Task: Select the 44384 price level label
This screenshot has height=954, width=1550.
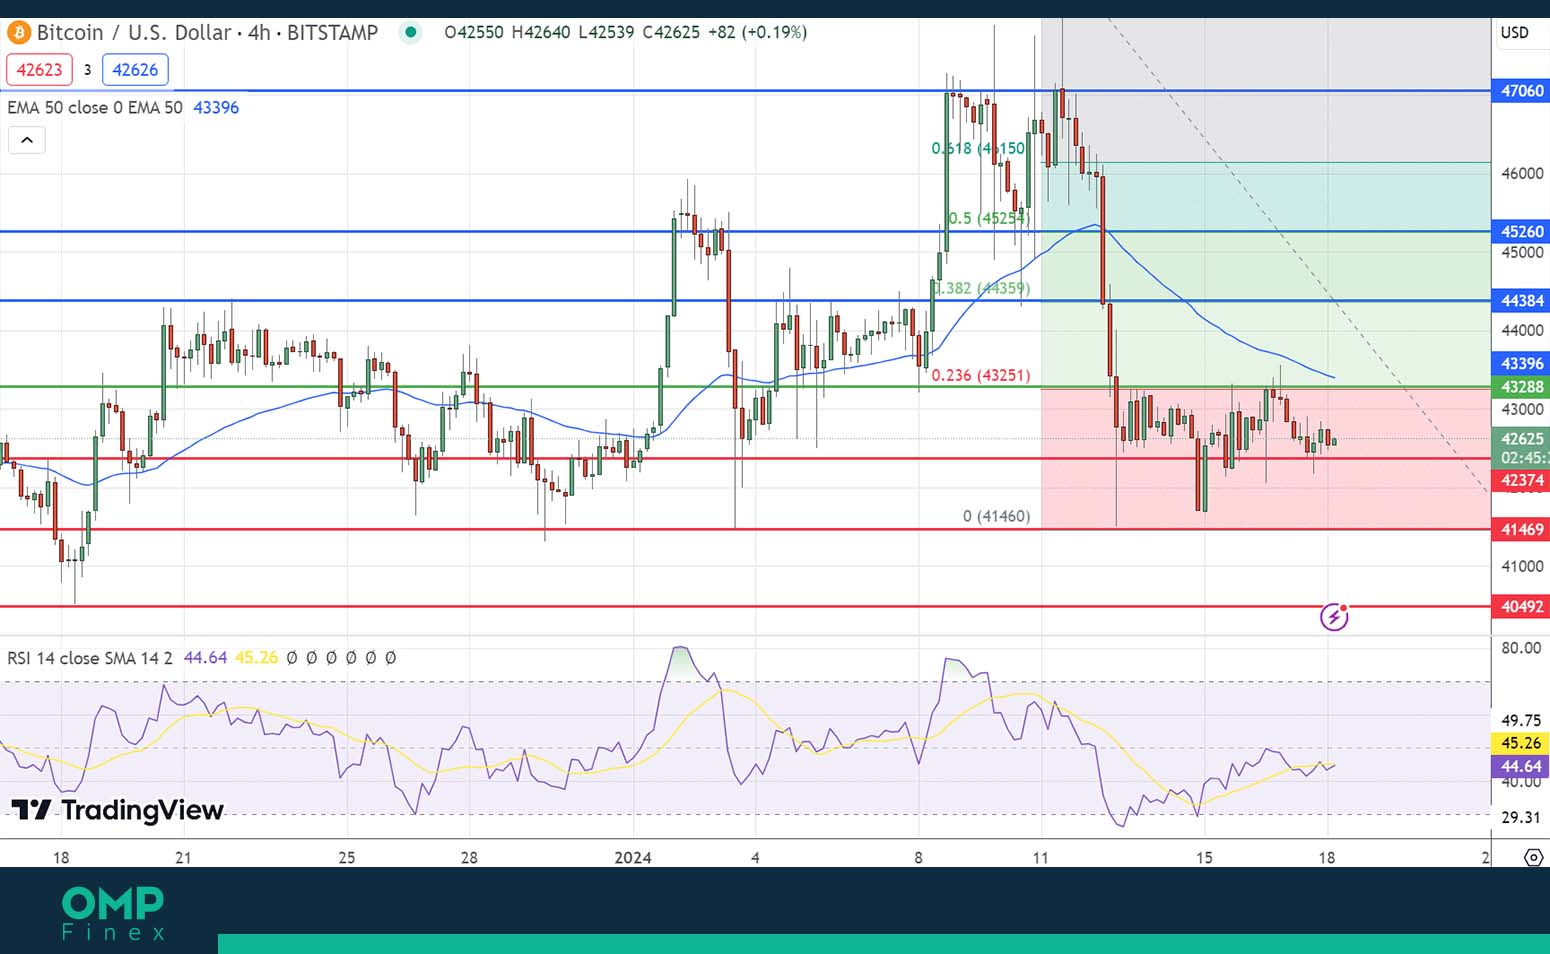Action: point(1520,300)
